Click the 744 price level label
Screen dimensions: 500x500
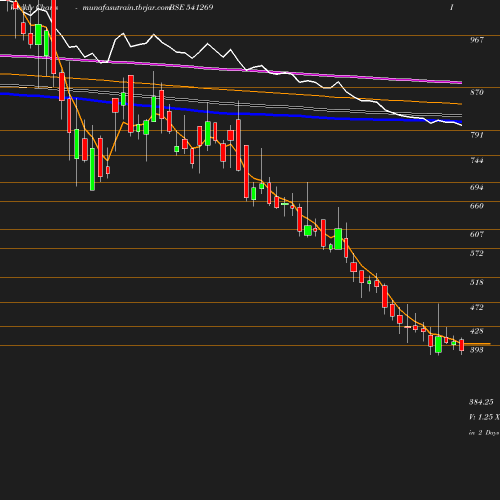tap(477, 161)
